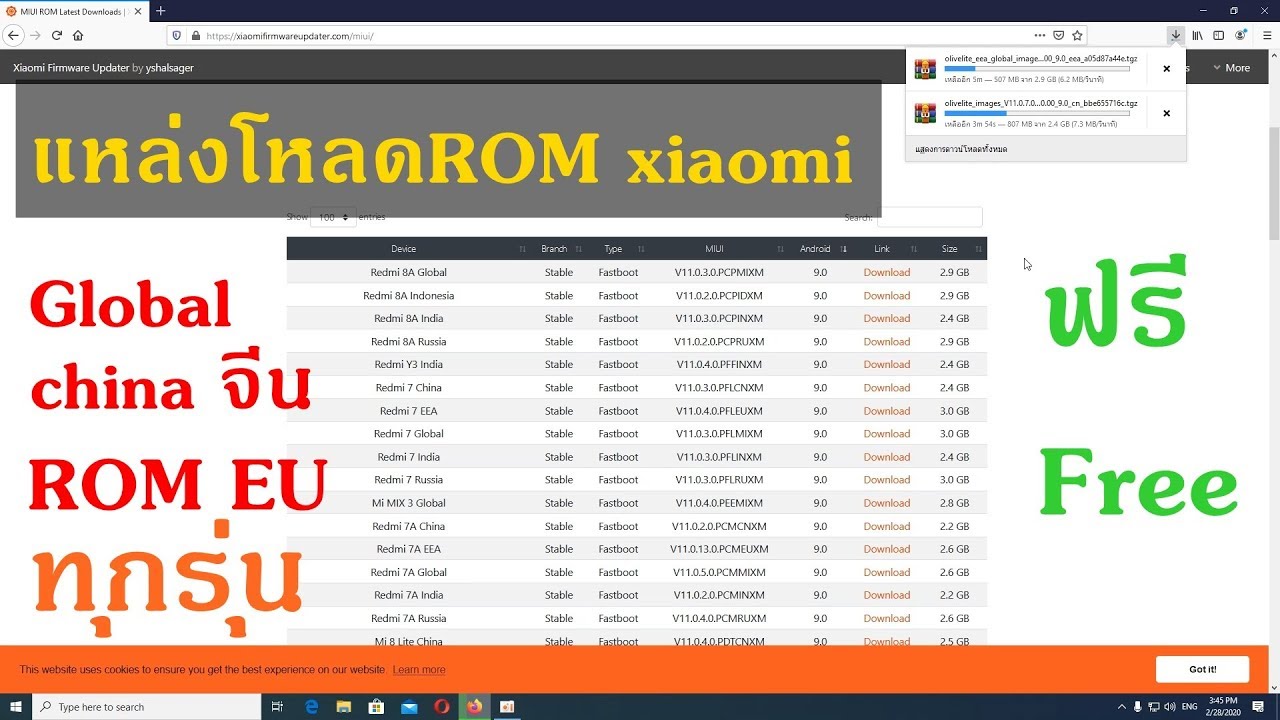The width and height of the screenshot is (1280, 720).
Task: Open the Windows Start menu
Action: 16,707
